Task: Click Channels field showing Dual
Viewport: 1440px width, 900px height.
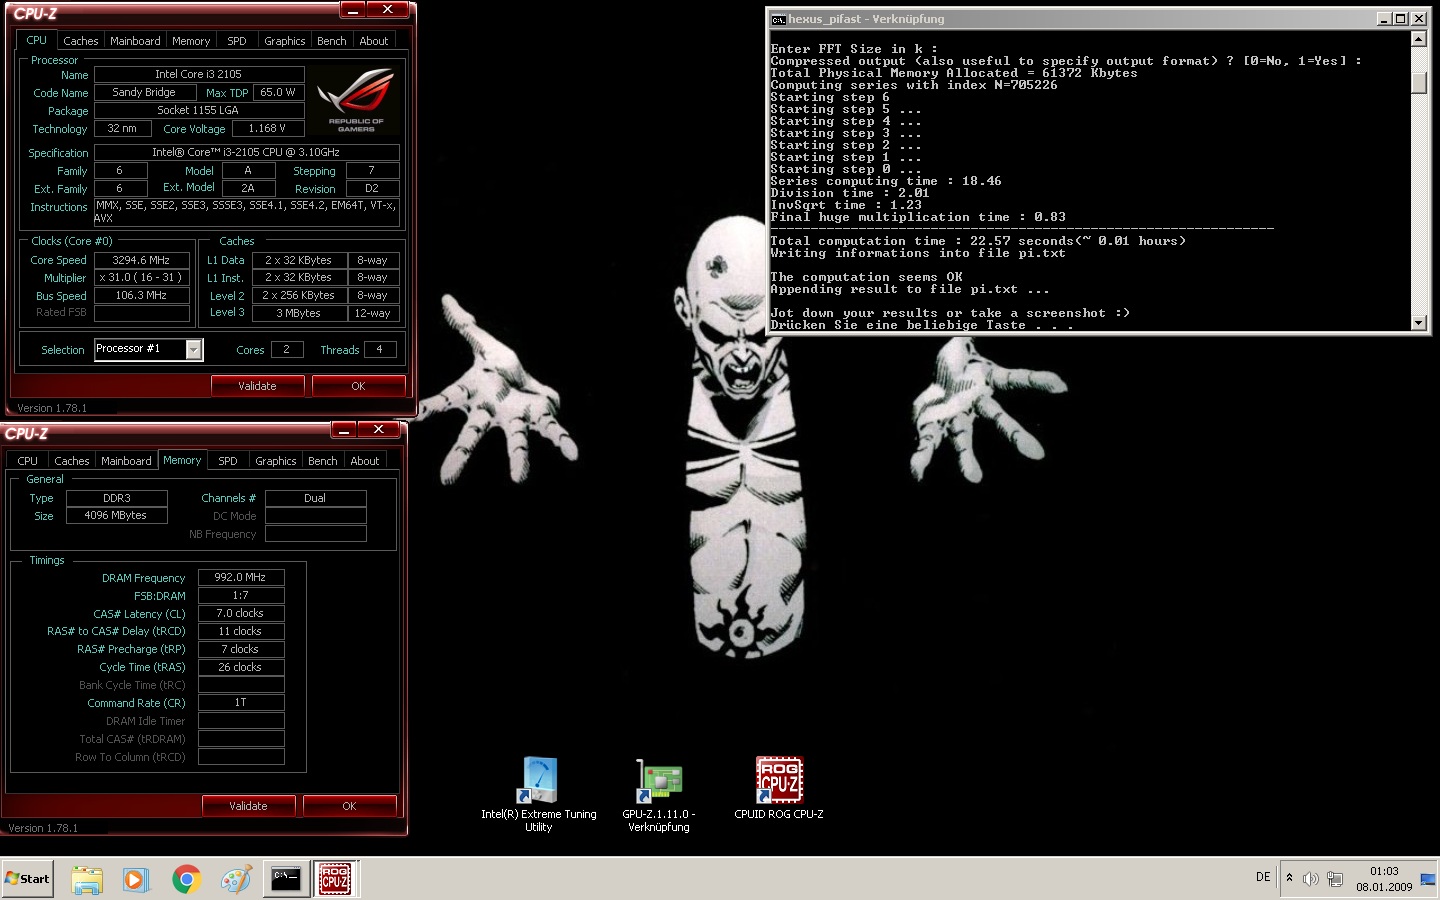Action: [x=315, y=498]
